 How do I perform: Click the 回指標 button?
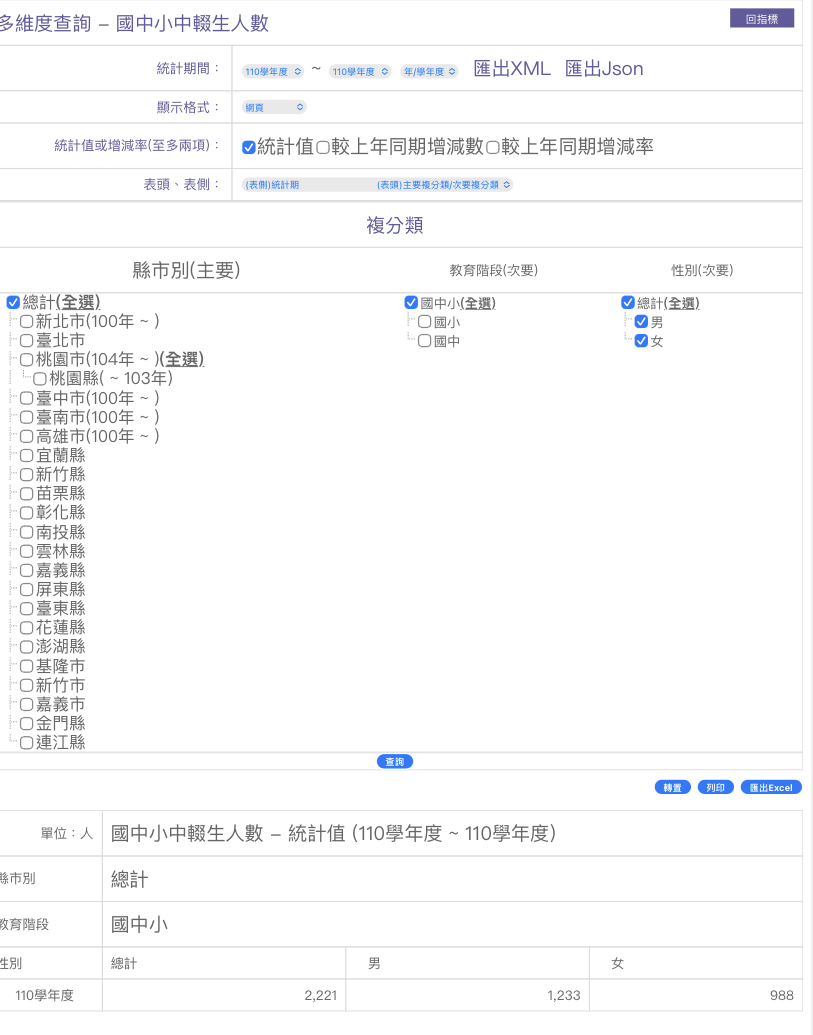coord(762,18)
